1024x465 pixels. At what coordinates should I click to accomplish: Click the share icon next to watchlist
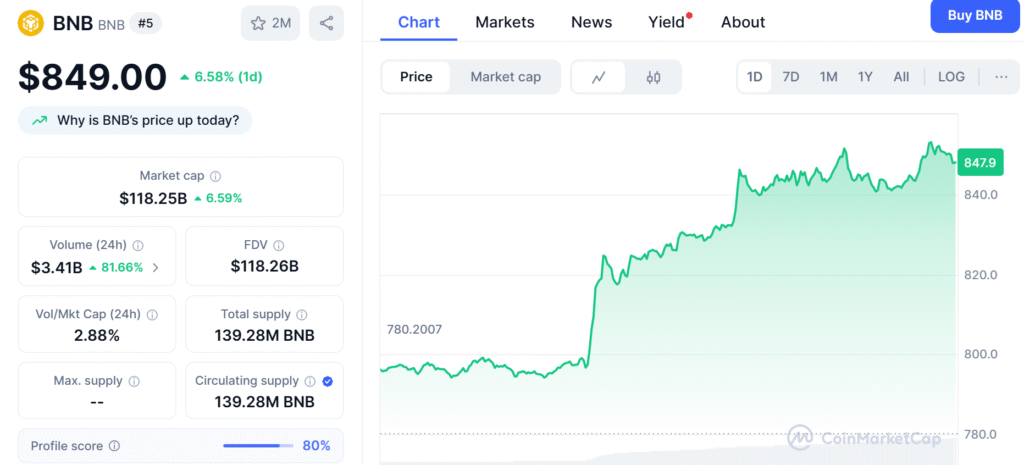click(x=326, y=23)
